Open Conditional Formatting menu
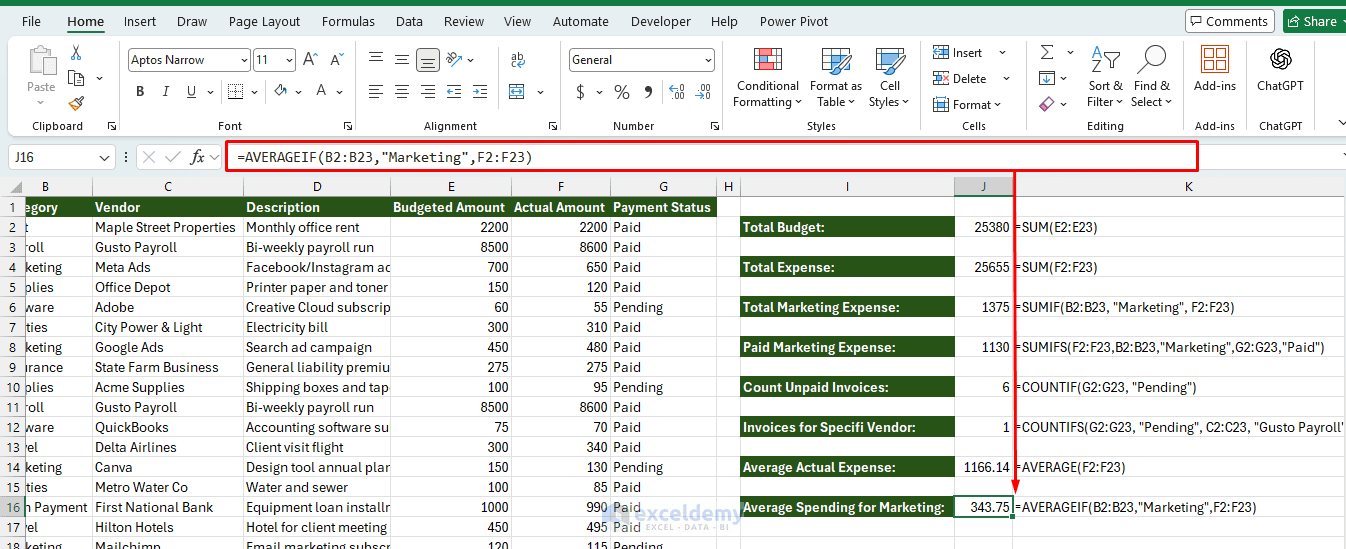The height and width of the screenshot is (549, 1346). pyautogui.click(x=767, y=77)
